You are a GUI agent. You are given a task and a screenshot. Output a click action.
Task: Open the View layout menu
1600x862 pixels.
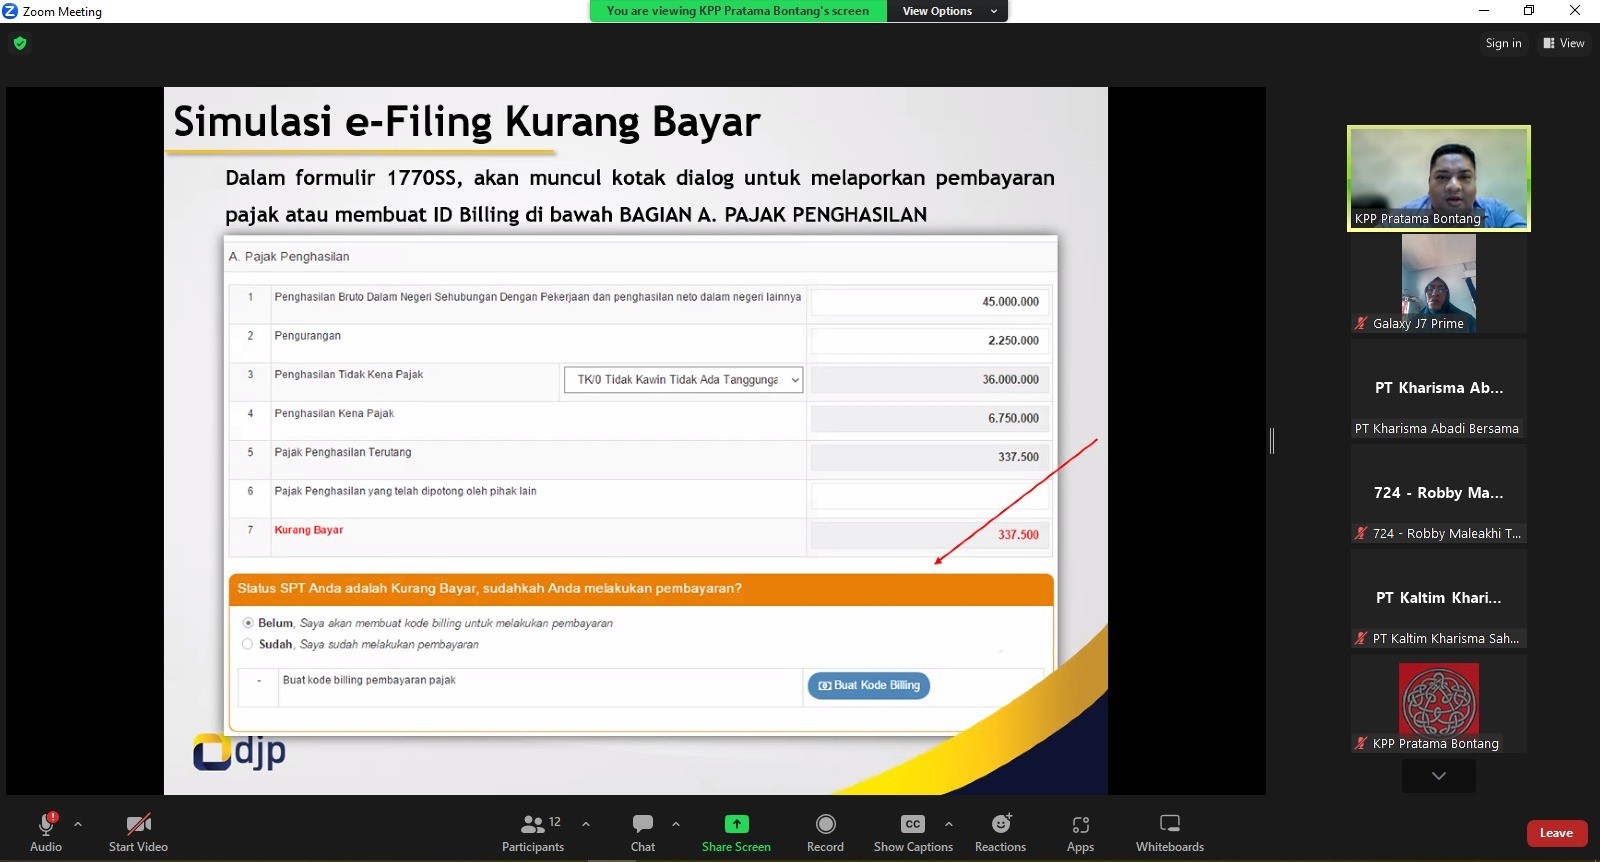click(x=1564, y=43)
